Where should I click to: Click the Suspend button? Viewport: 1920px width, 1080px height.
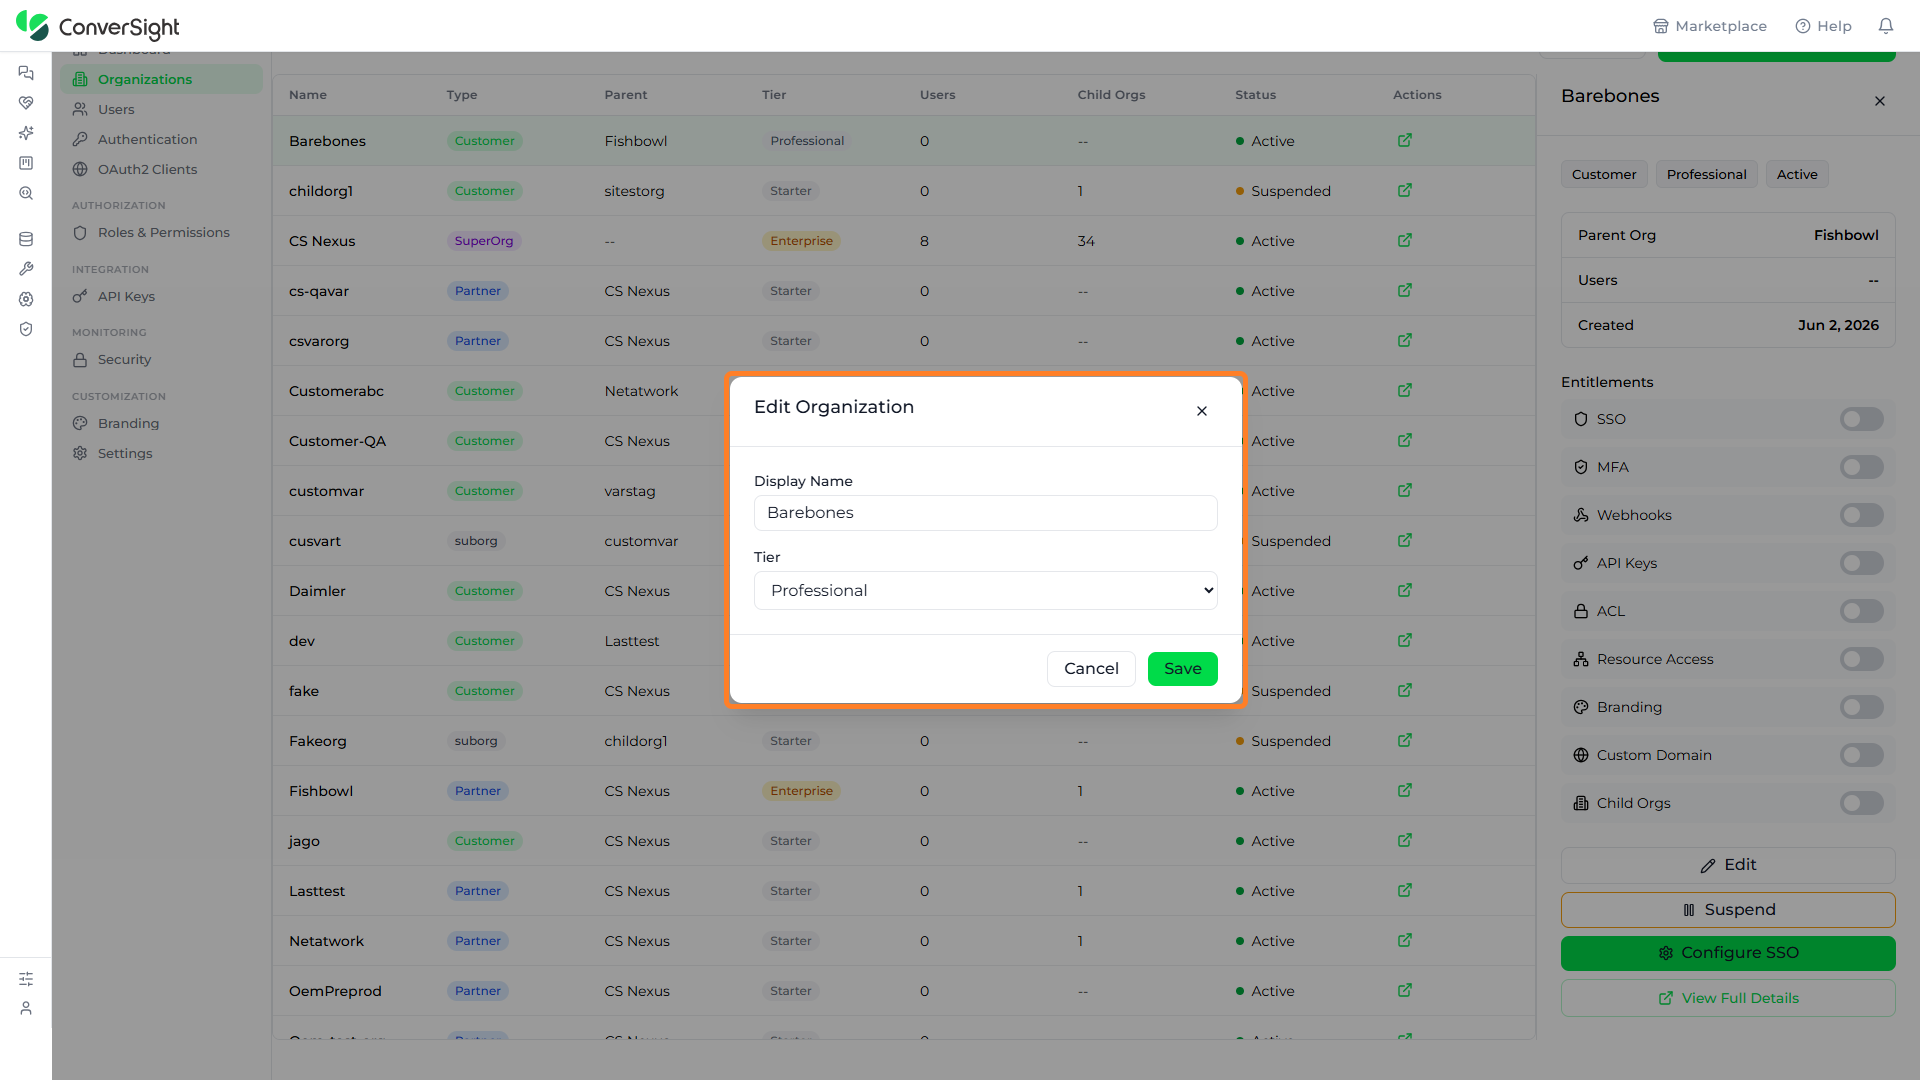point(1728,910)
